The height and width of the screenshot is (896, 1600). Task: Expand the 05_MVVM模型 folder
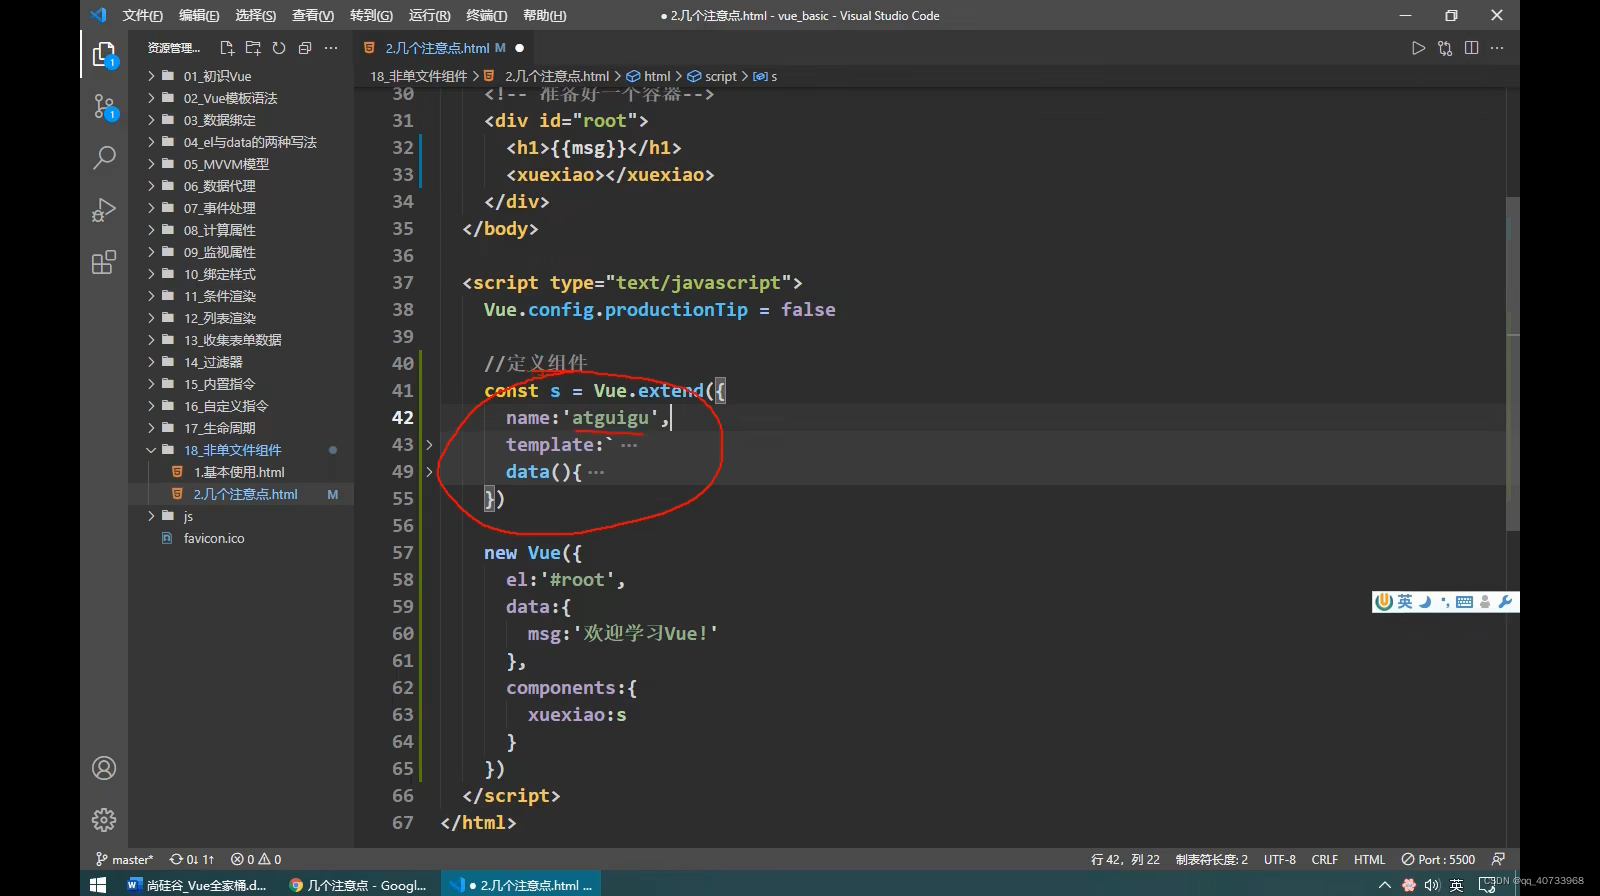click(x=240, y=164)
